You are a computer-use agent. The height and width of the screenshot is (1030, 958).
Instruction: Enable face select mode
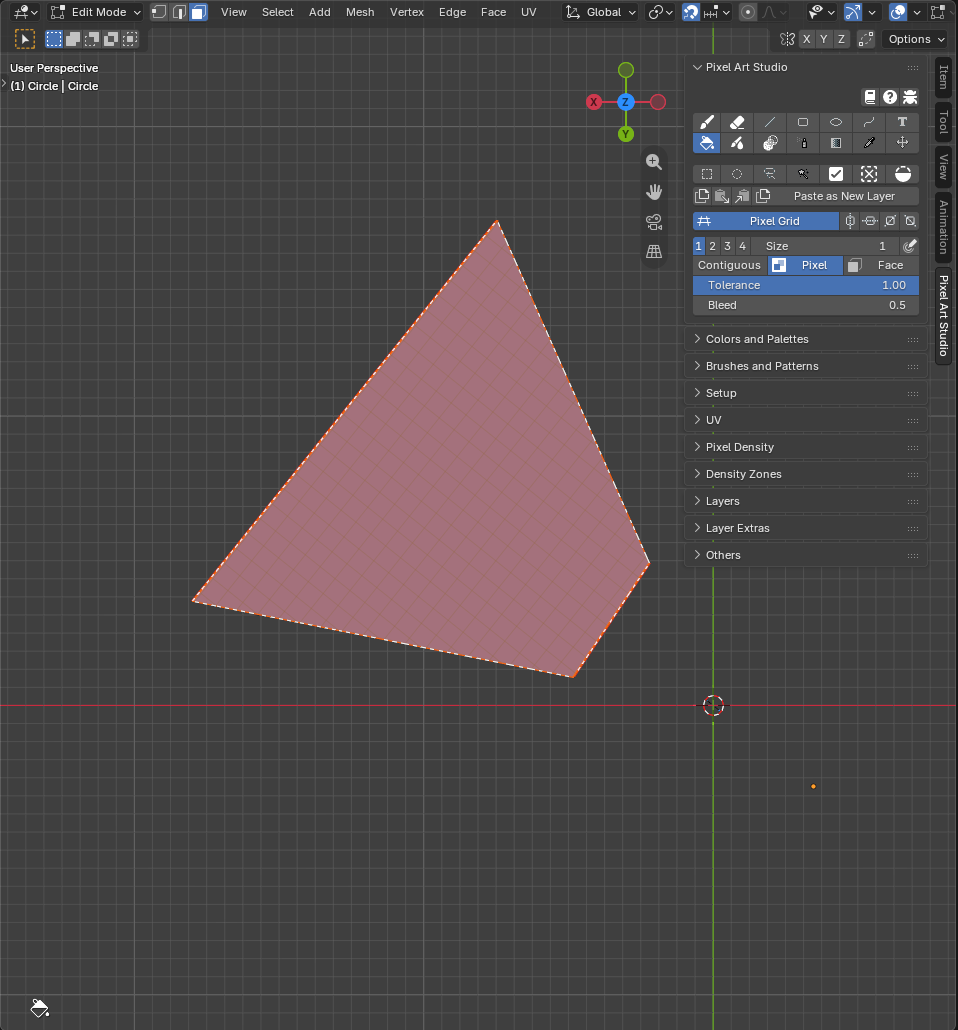click(x=198, y=12)
